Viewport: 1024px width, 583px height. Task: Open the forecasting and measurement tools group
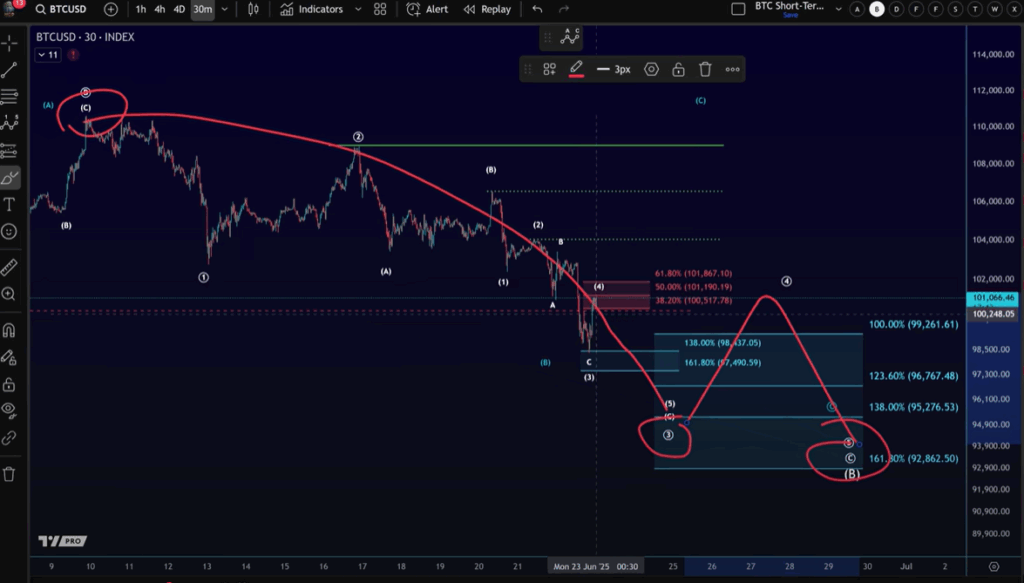(9, 151)
